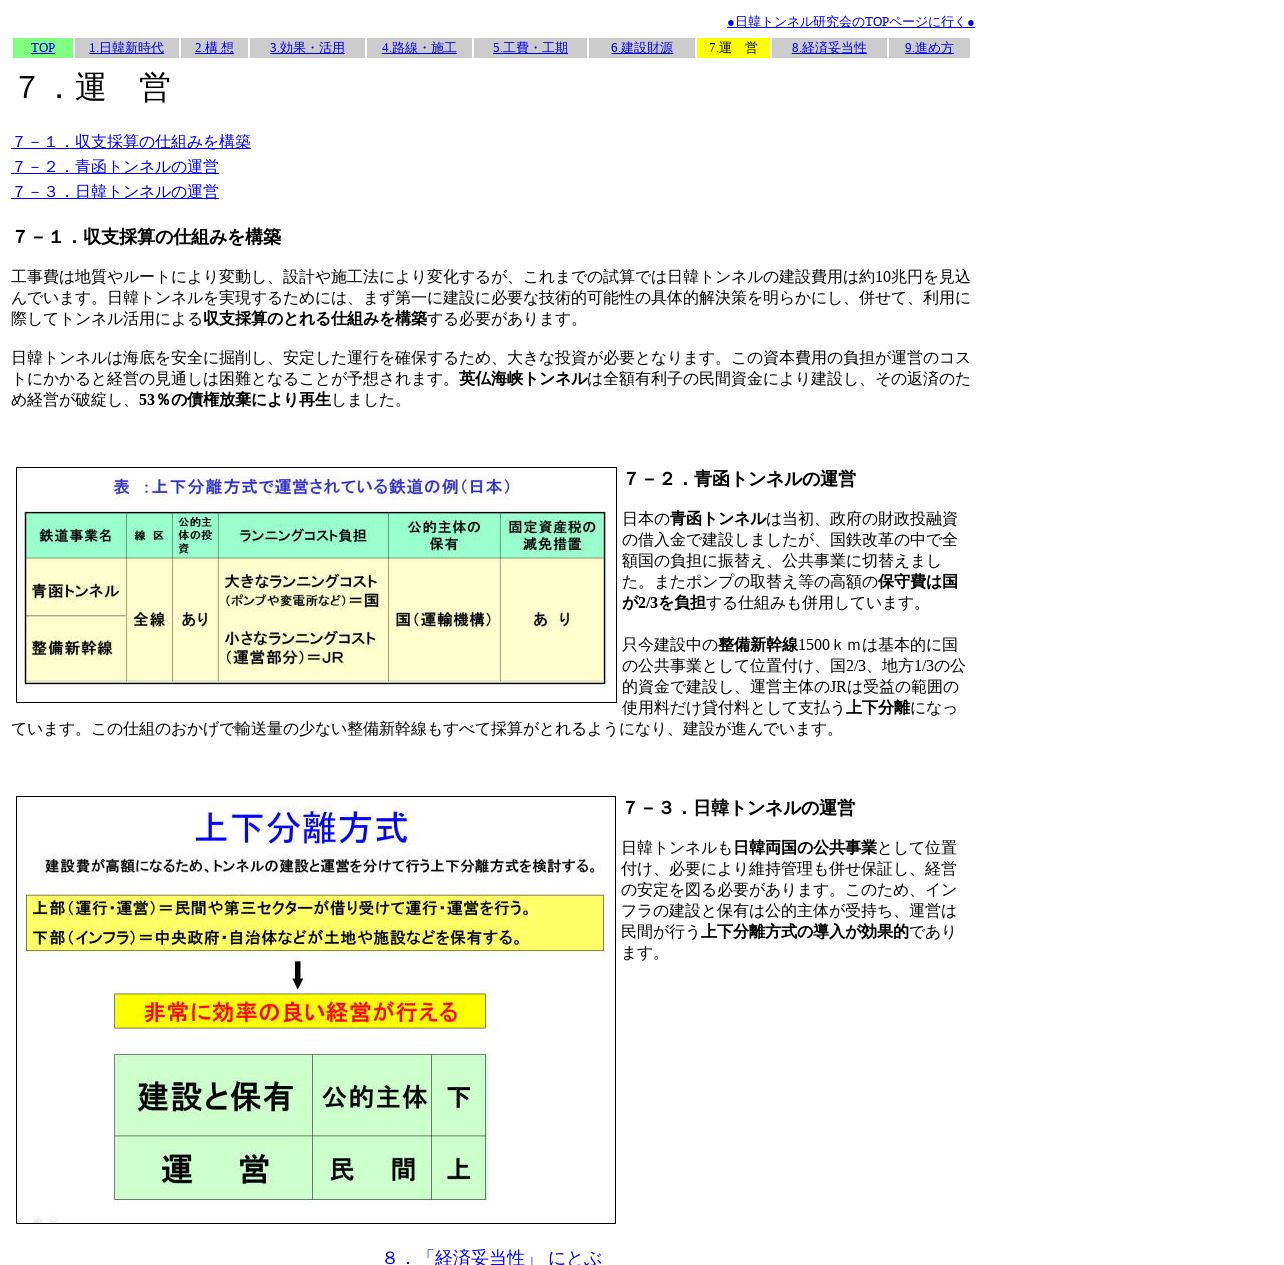Select the green TOP tab

pos(43,48)
